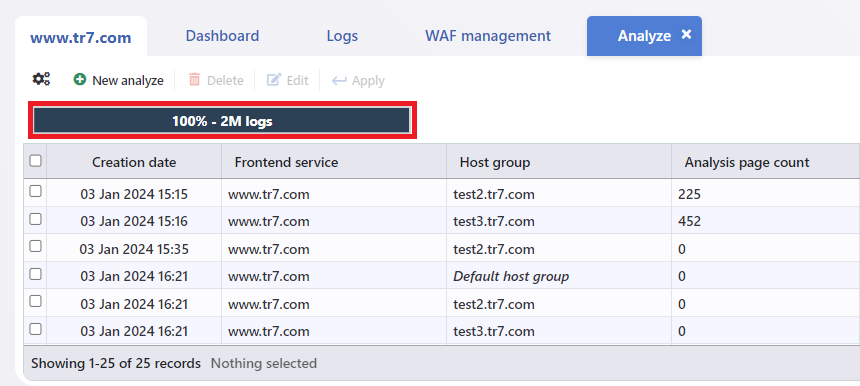Click the 100% - 2M logs progress bar
Viewport: 860px width, 386px height.
pos(222,121)
